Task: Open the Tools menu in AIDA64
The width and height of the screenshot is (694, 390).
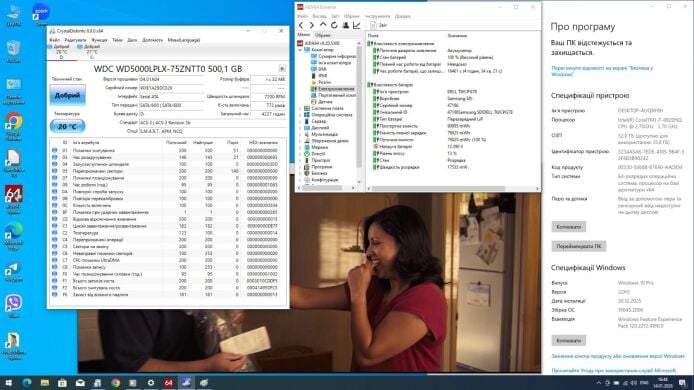Action: point(378,16)
